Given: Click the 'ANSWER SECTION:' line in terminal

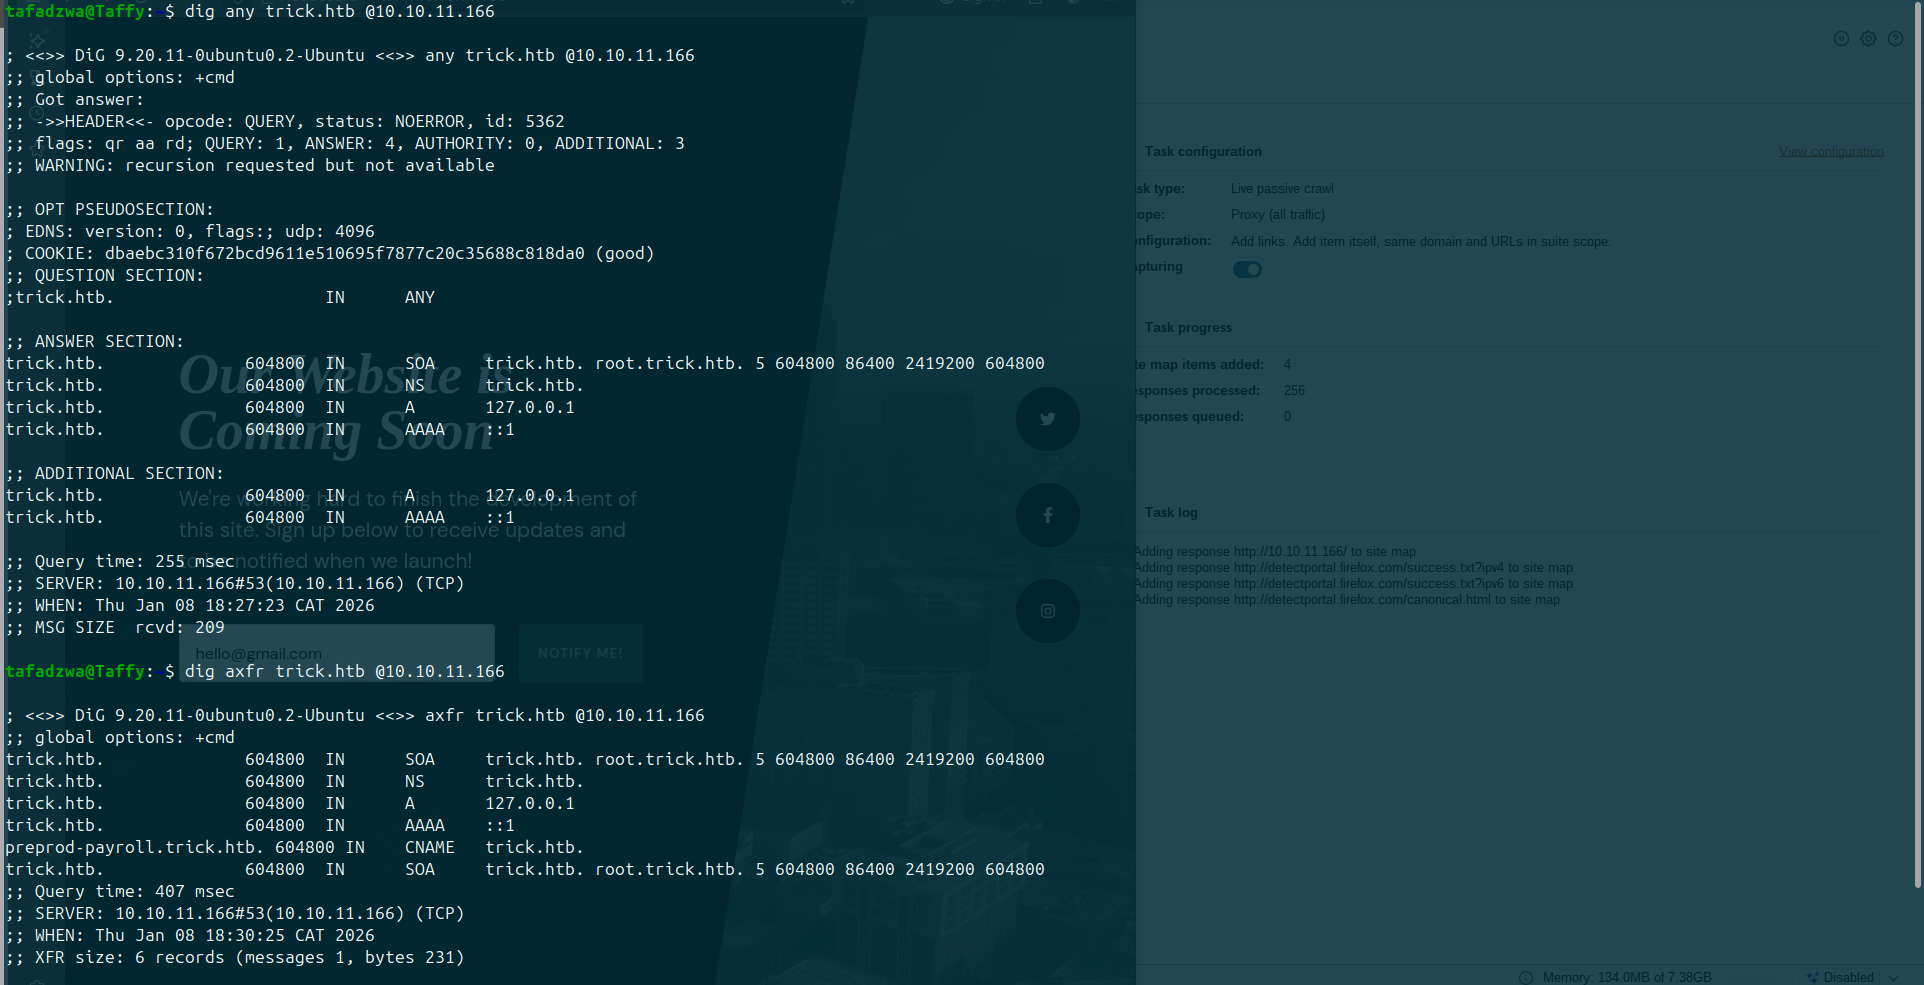Looking at the screenshot, I should (x=95, y=341).
